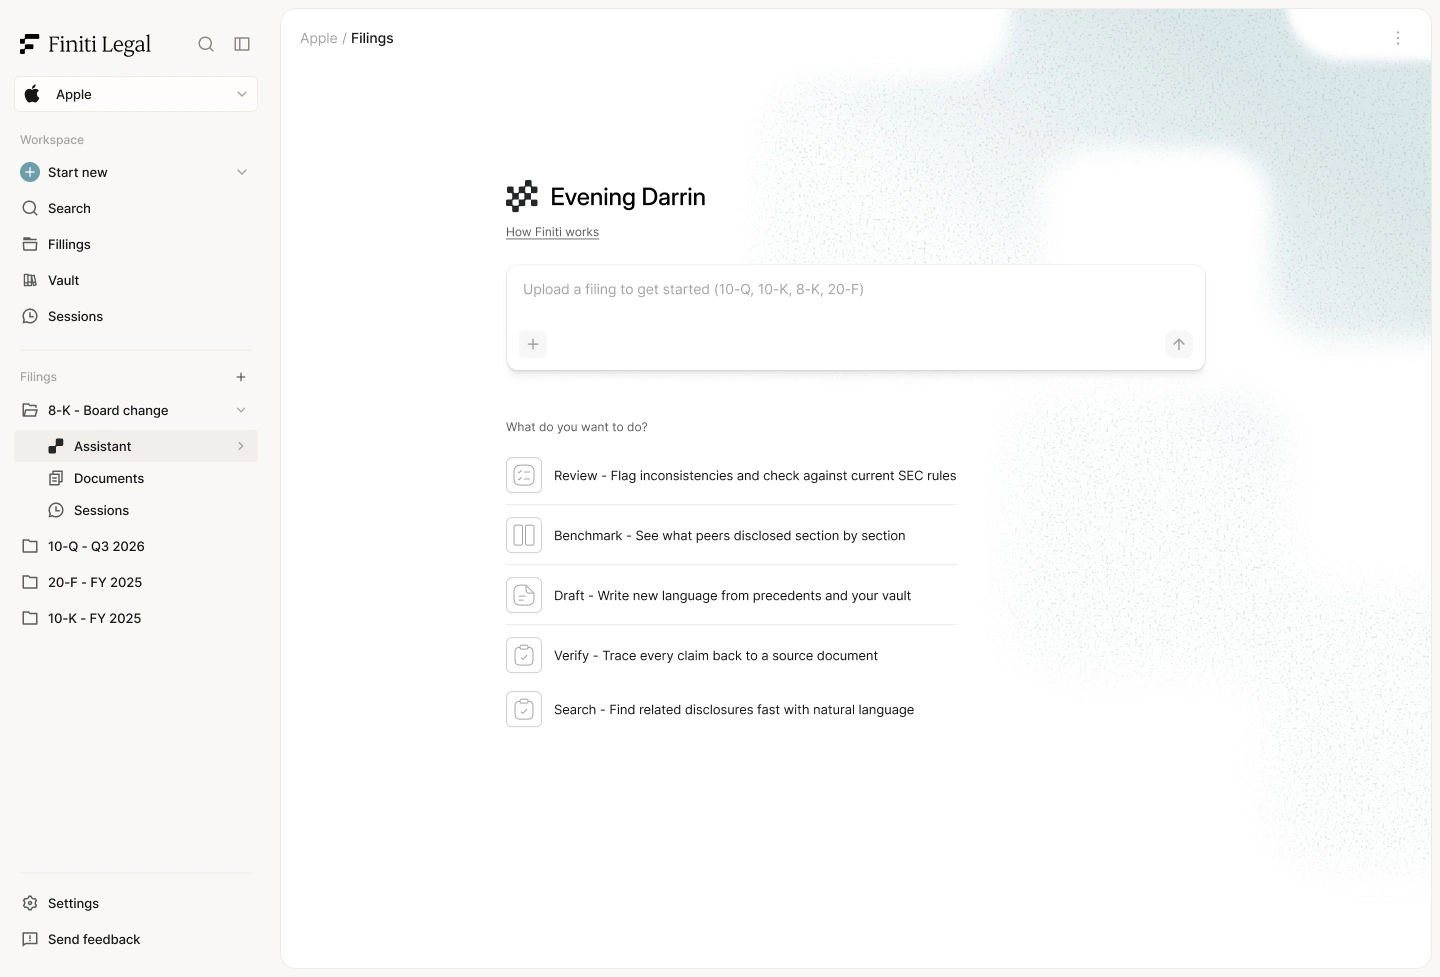Click the Documents icon under 8-K - Board change

click(x=56, y=478)
